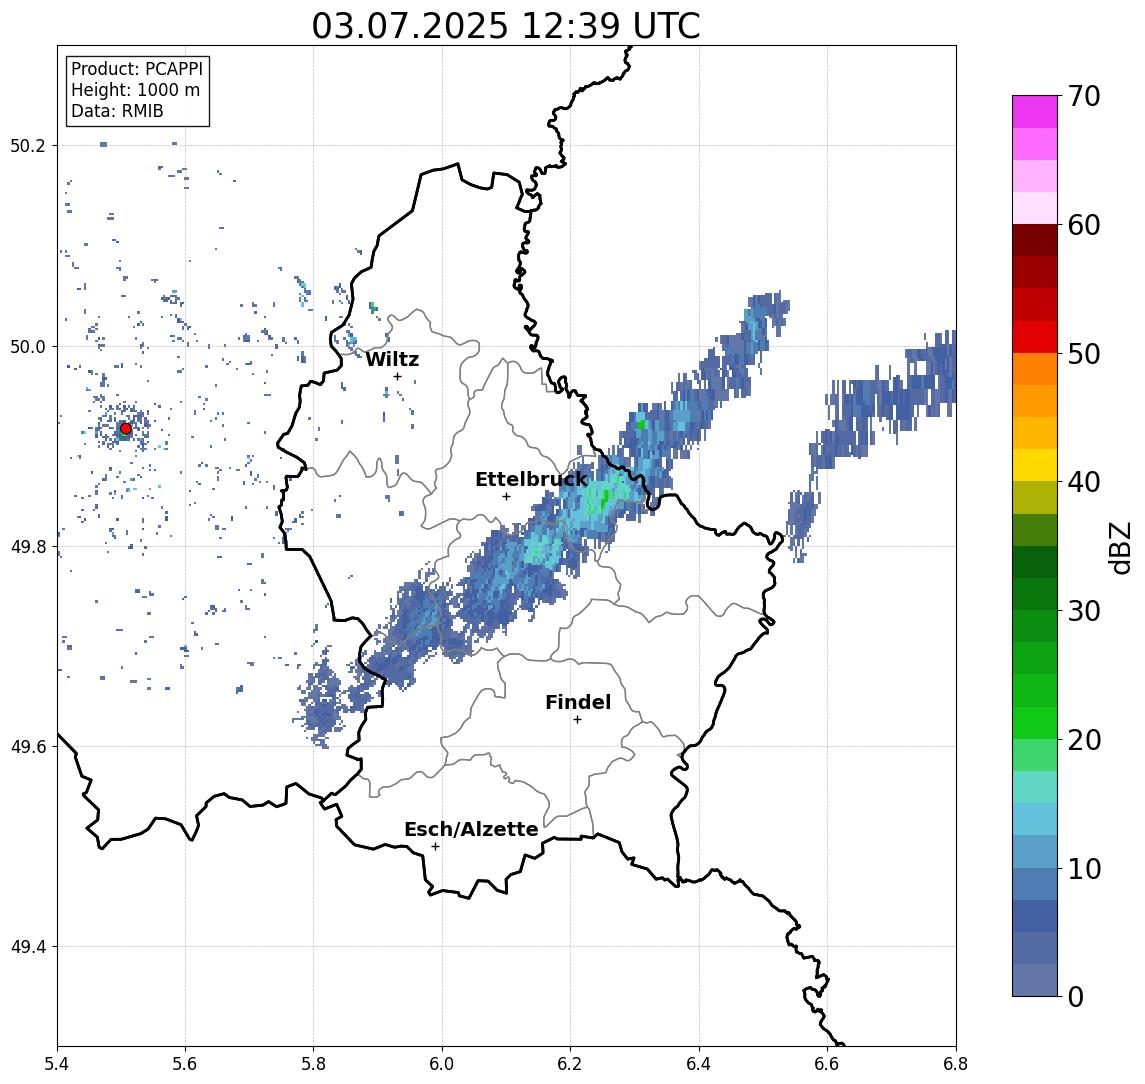
Task: Click the latitude tick label 49.6
Action: (x=28, y=747)
